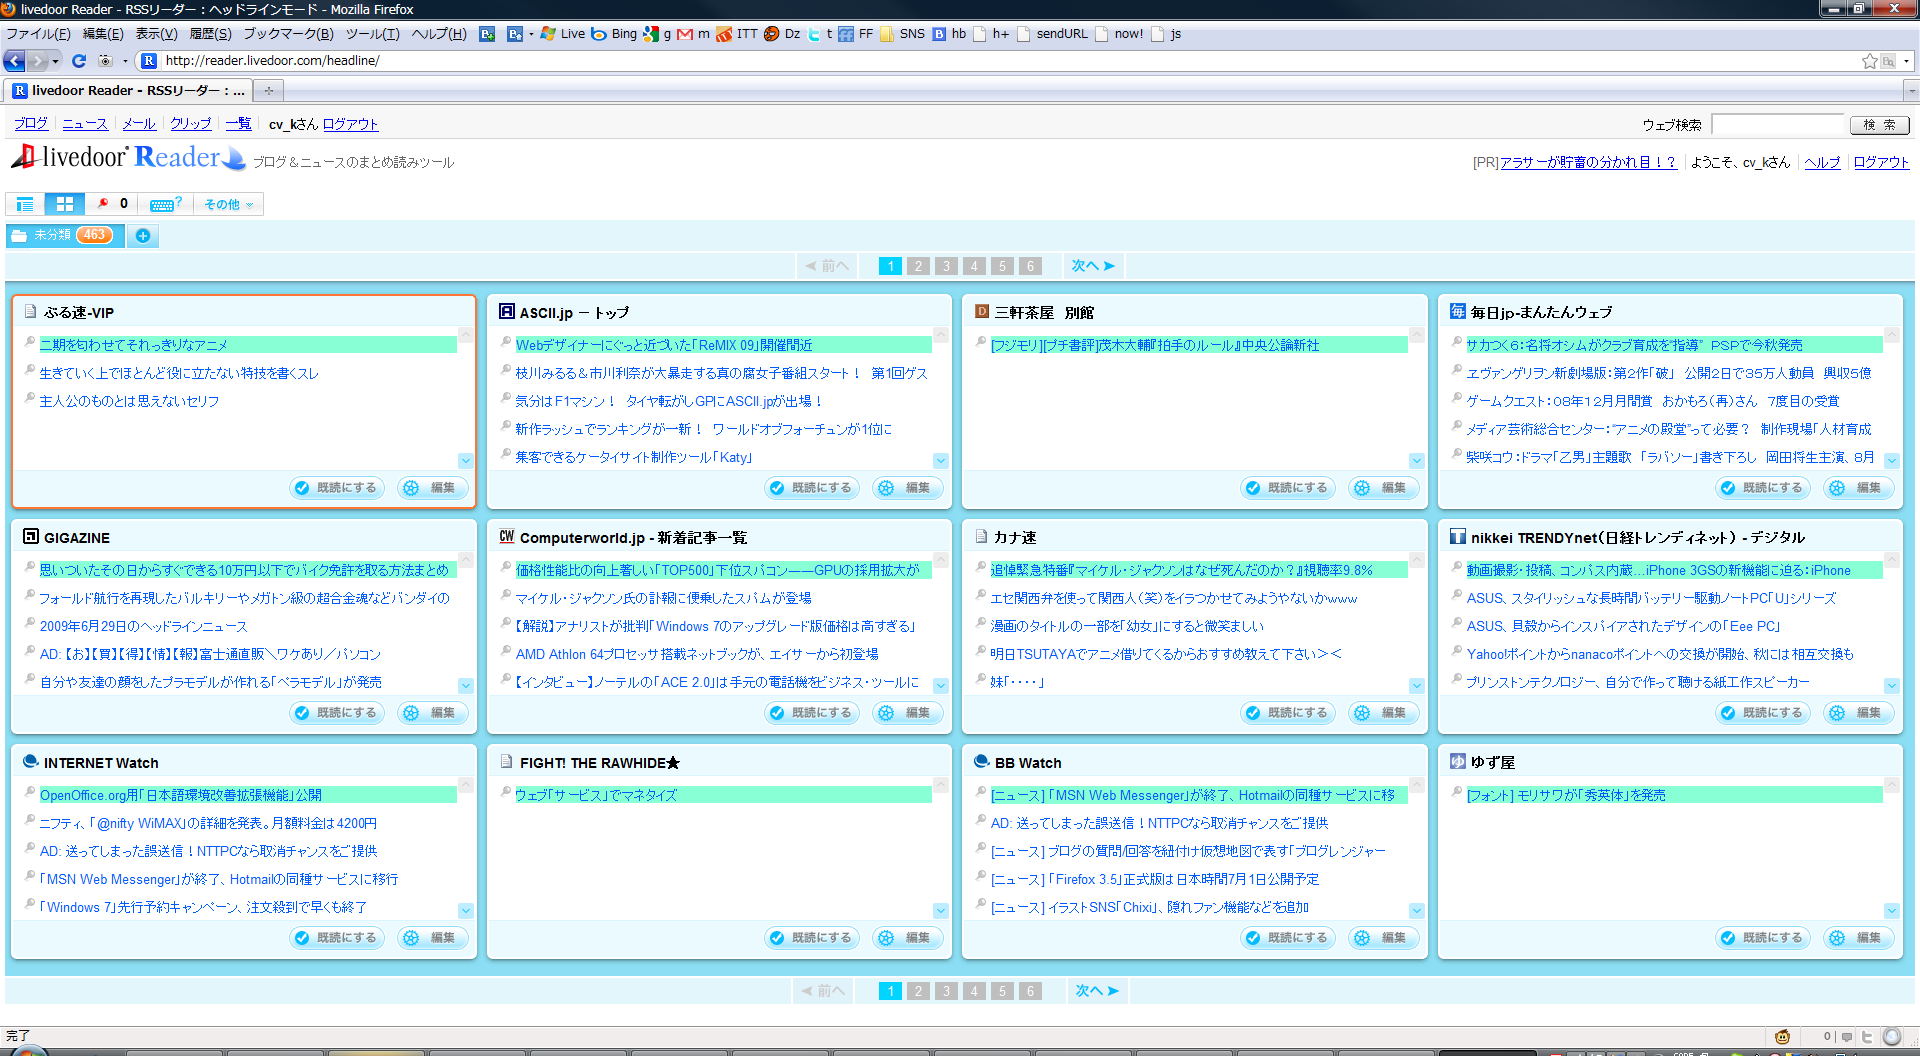Go to page 6 in bottom pagination
Screen dimensions: 1920x1056
click(x=1030, y=991)
